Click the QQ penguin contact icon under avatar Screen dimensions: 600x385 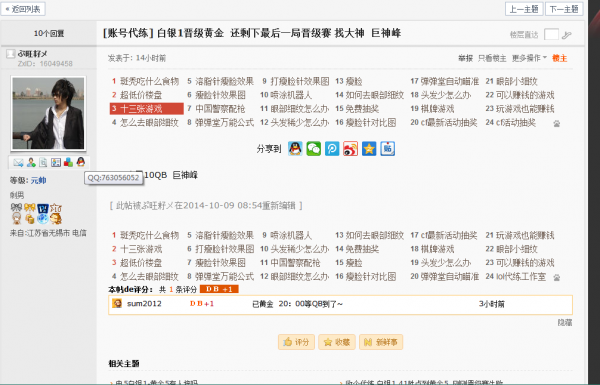(x=80, y=162)
